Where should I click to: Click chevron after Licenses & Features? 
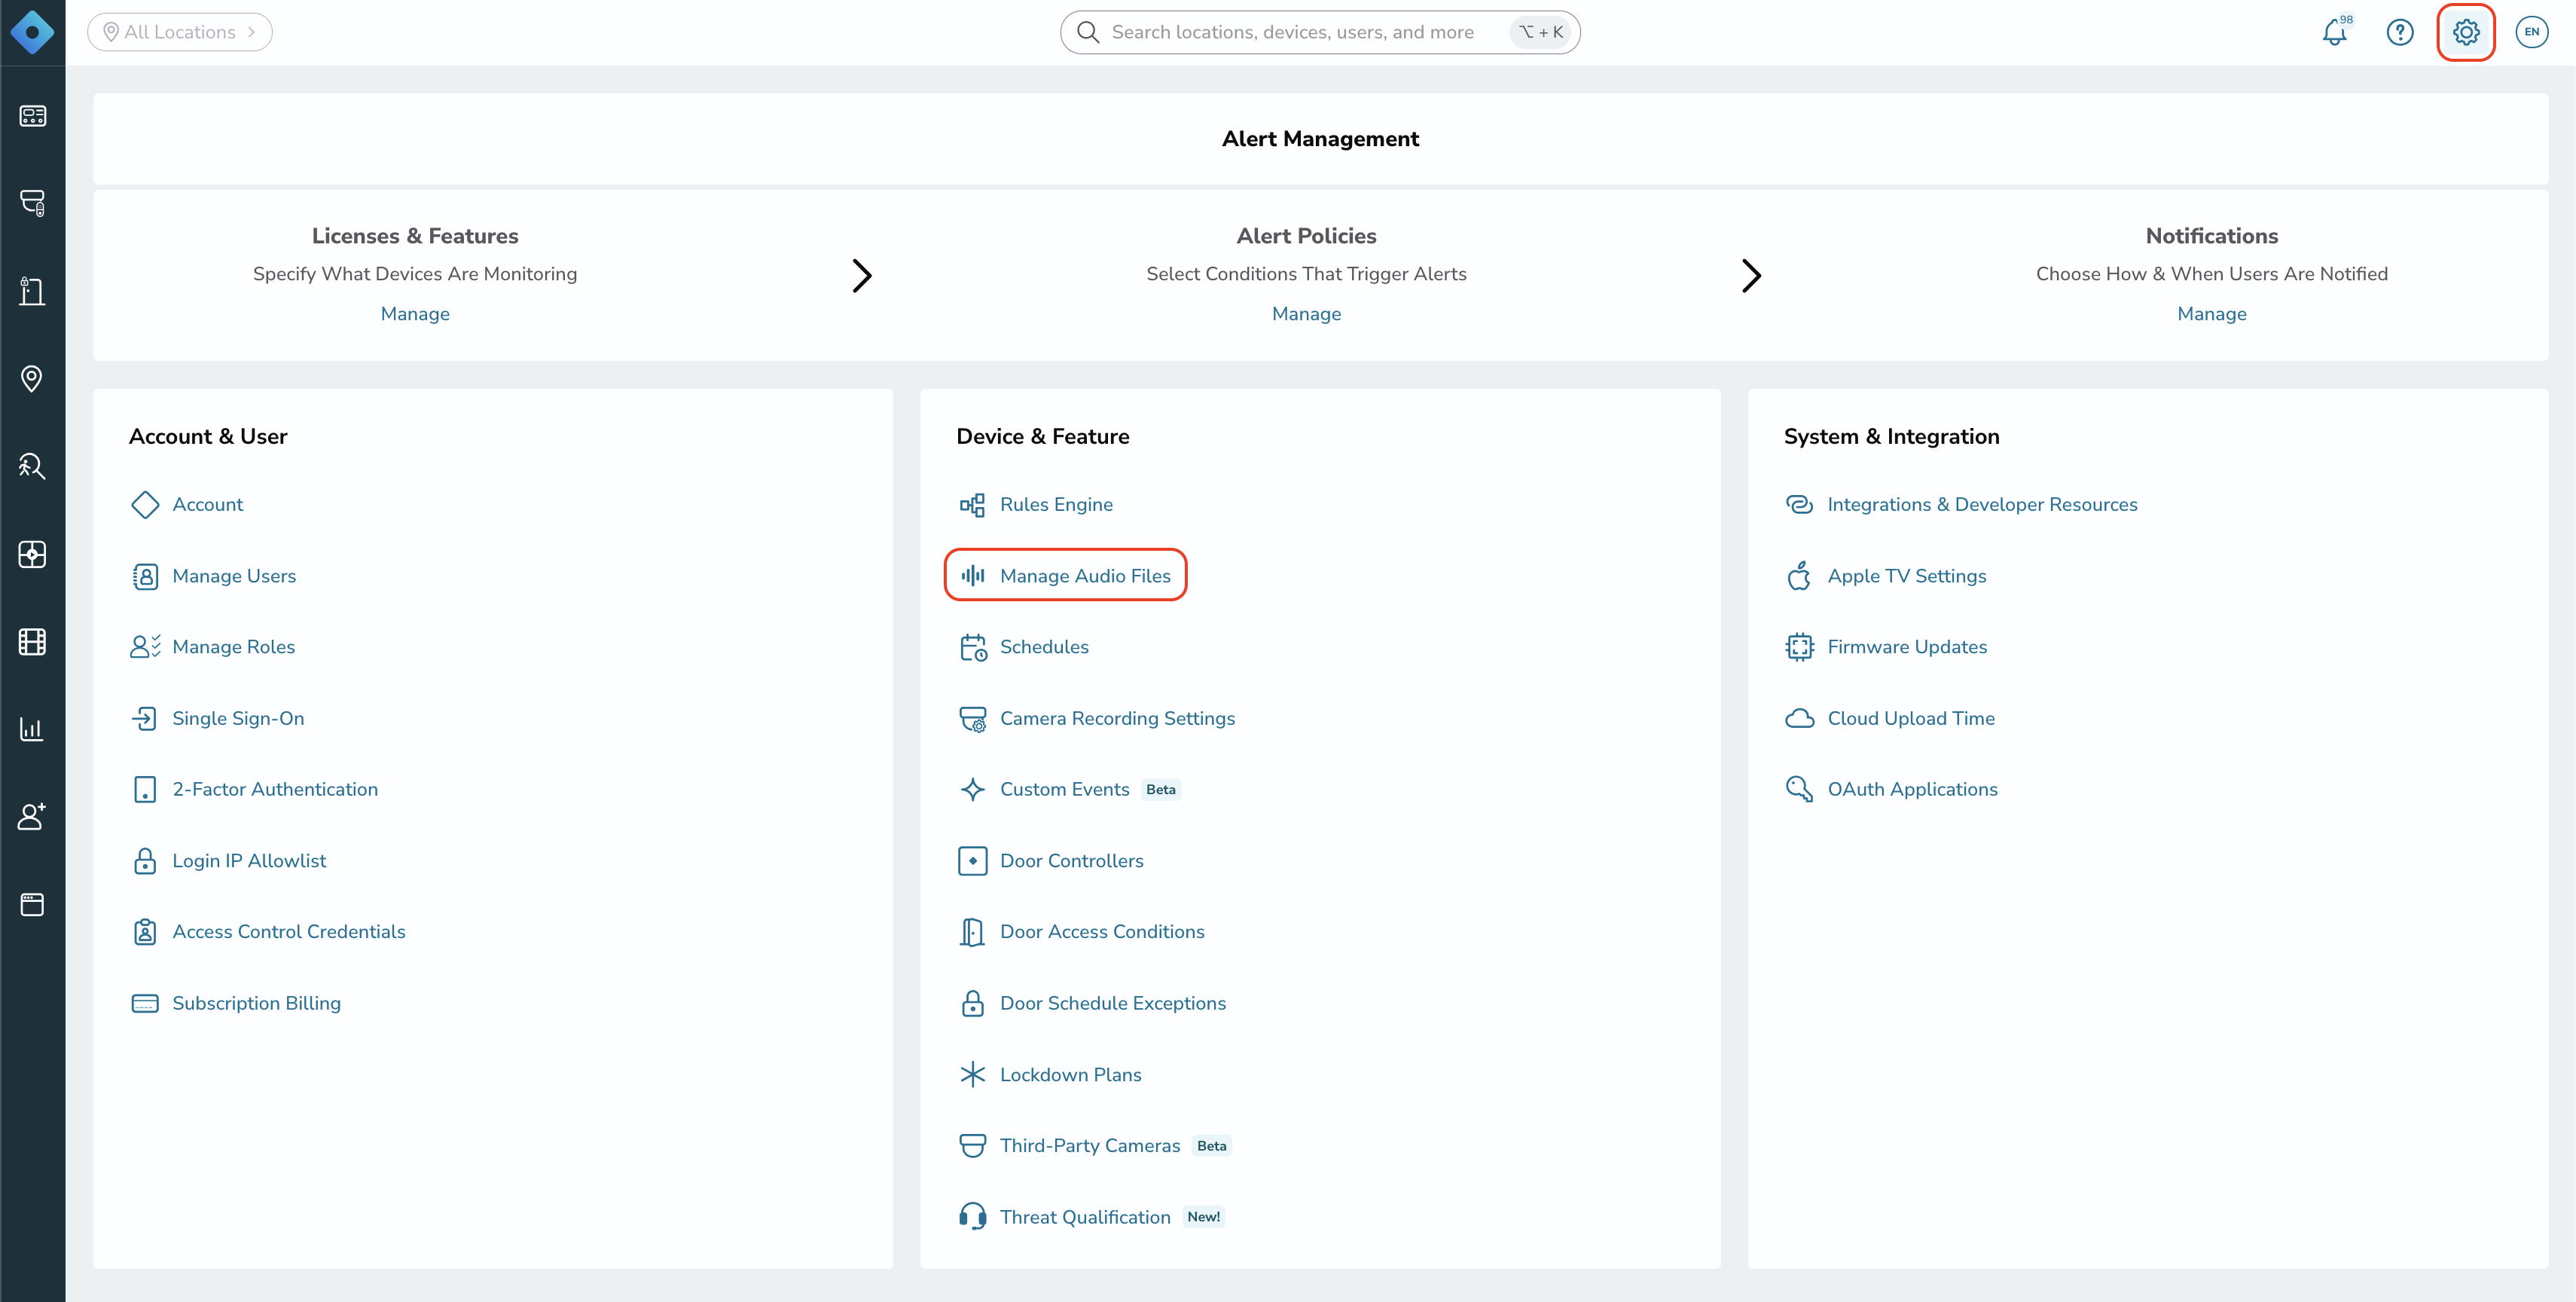(862, 275)
